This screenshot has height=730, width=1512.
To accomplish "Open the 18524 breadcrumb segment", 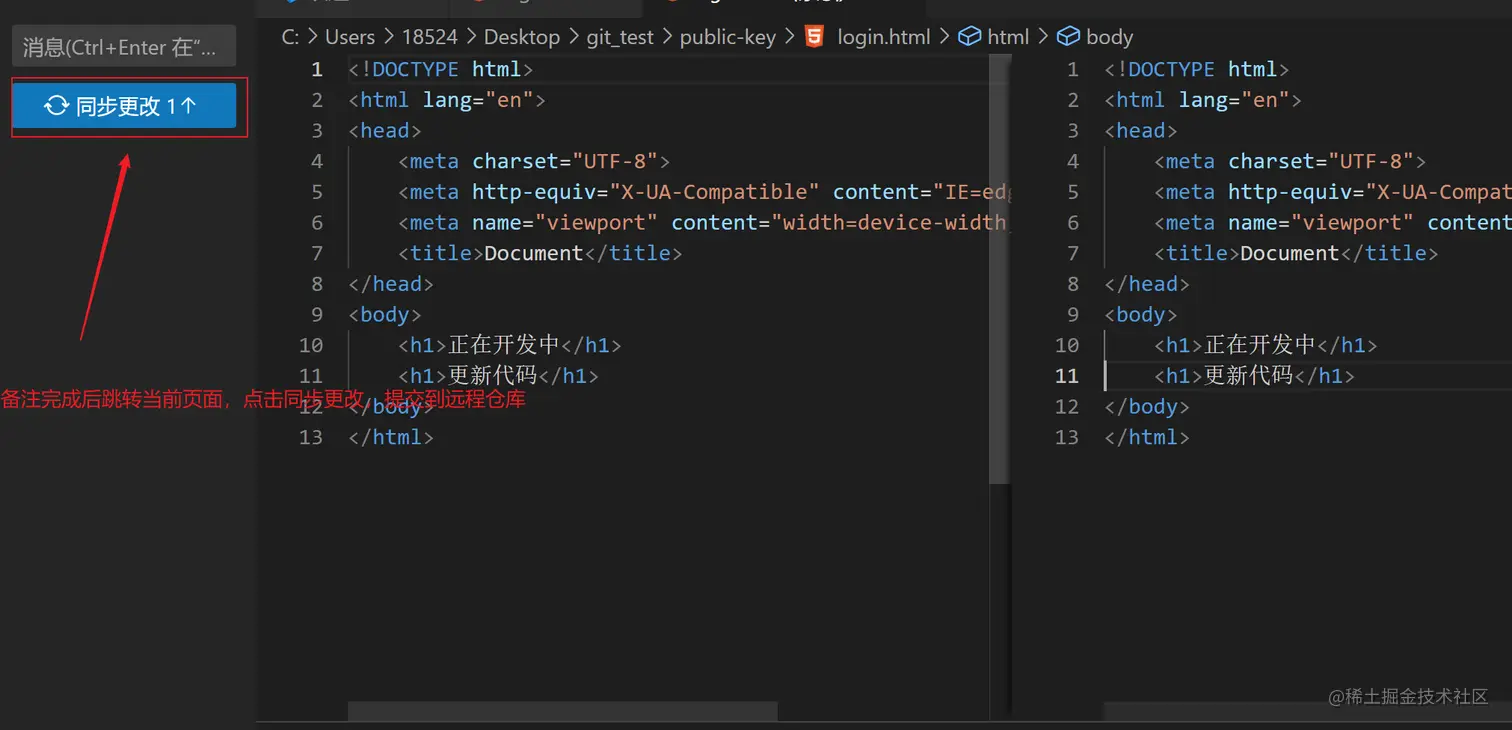I will coord(430,37).
